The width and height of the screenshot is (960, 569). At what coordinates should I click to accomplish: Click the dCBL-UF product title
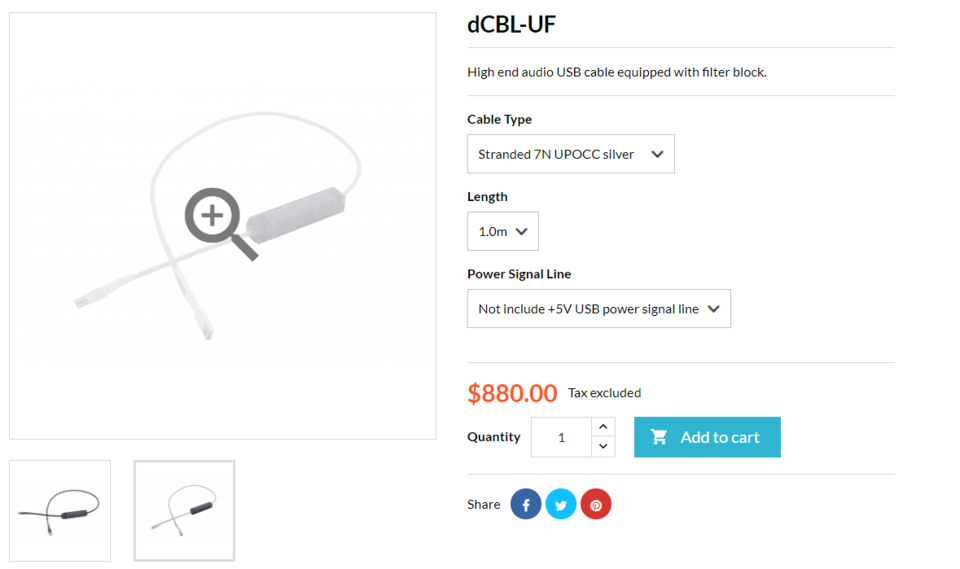511,24
